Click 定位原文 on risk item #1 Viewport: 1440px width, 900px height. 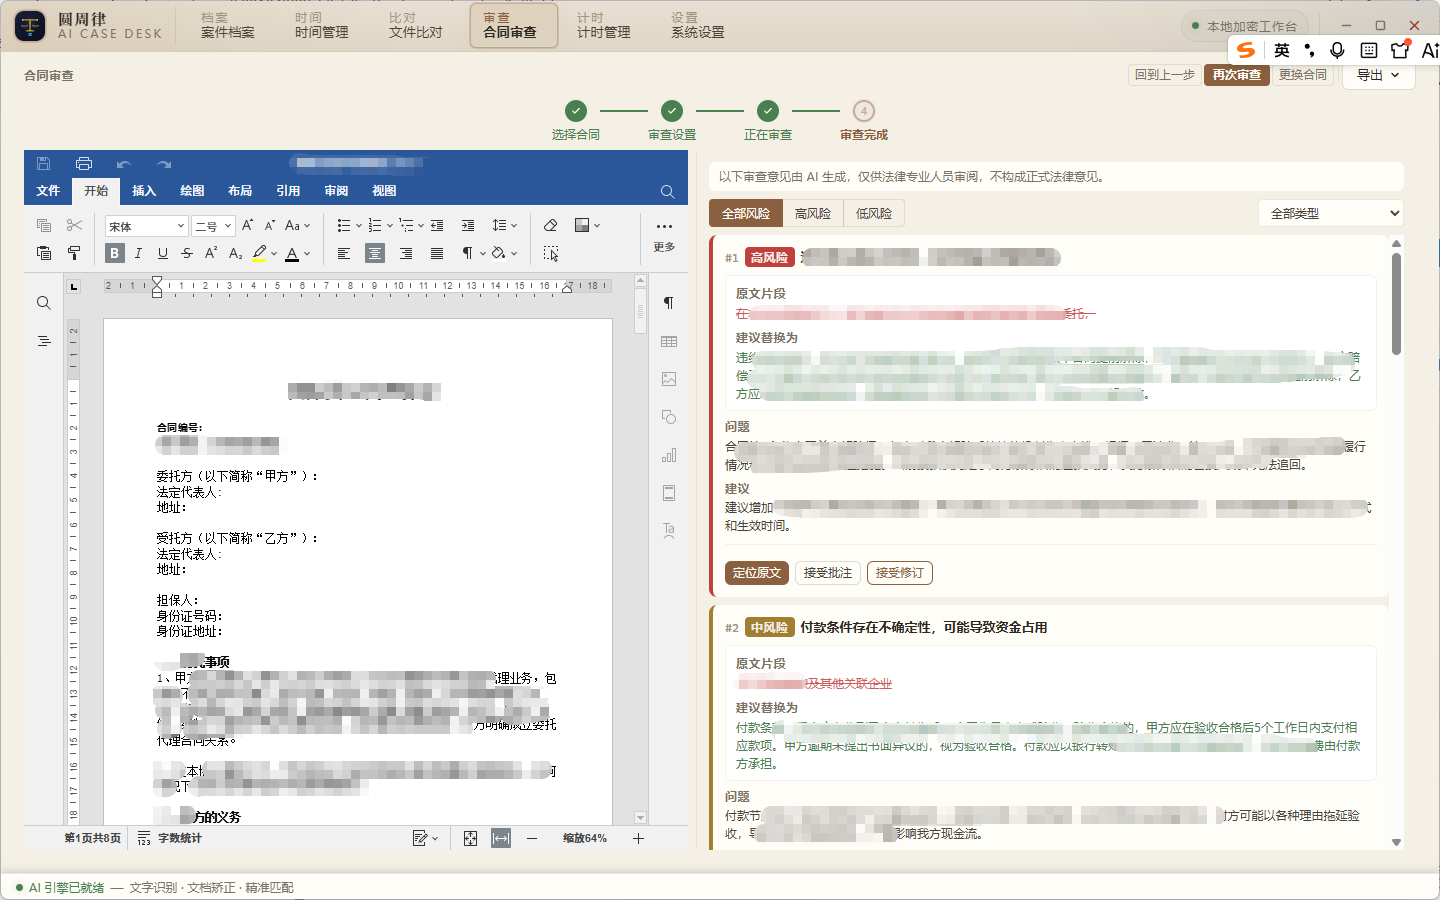(x=757, y=573)
